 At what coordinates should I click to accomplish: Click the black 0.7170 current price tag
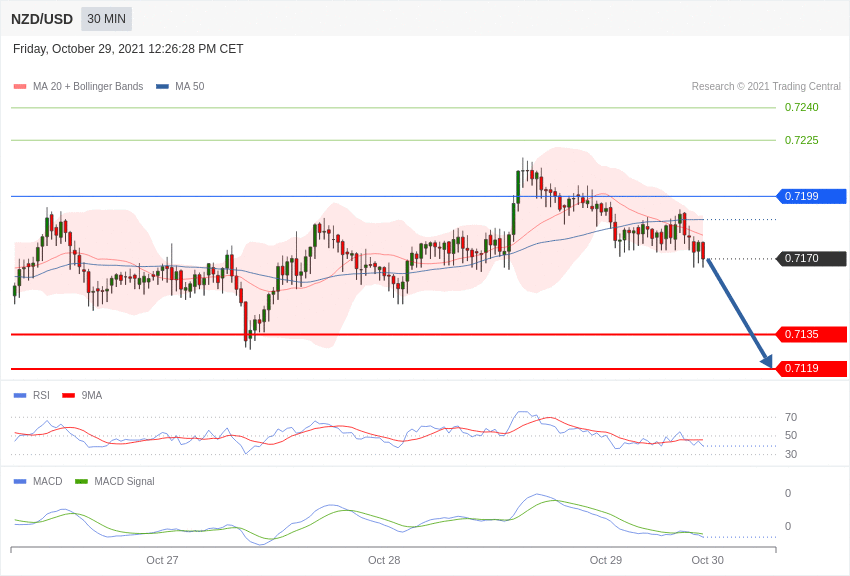812,258
